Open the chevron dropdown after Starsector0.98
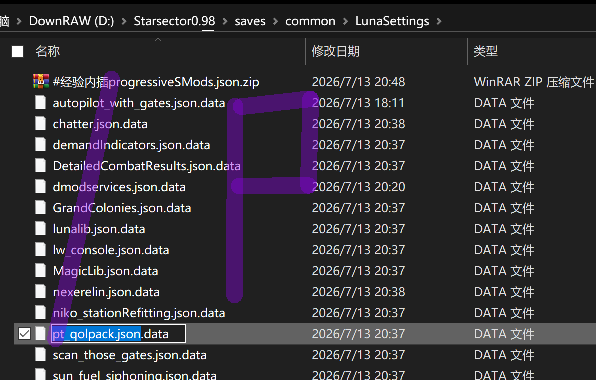This screenshot has height=380, width=596. [225, 21]
